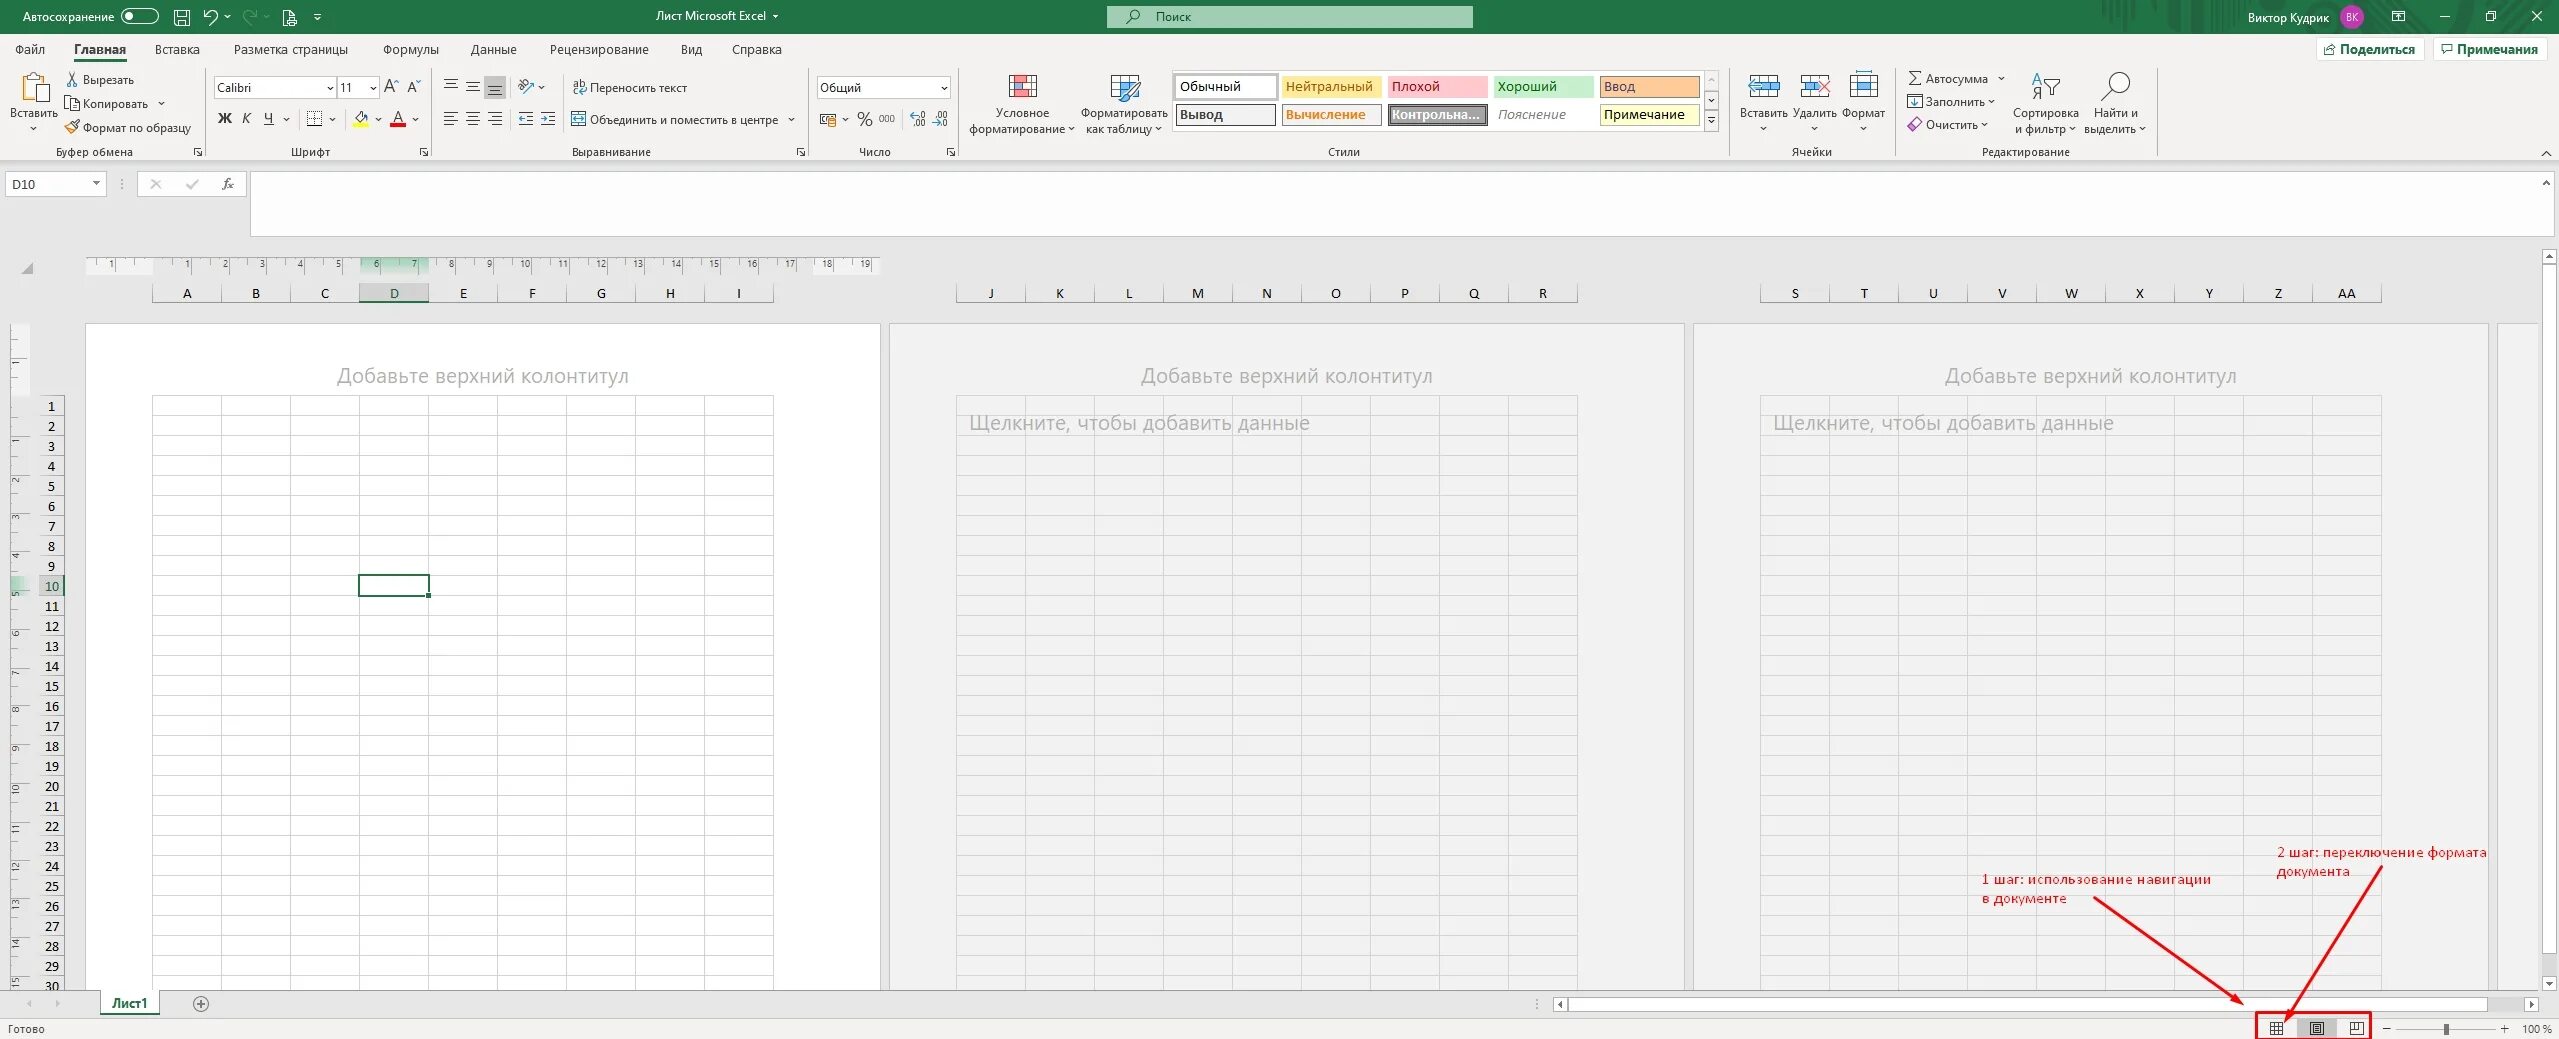
Task: Decrease the font size
Action: click(413, 87)
